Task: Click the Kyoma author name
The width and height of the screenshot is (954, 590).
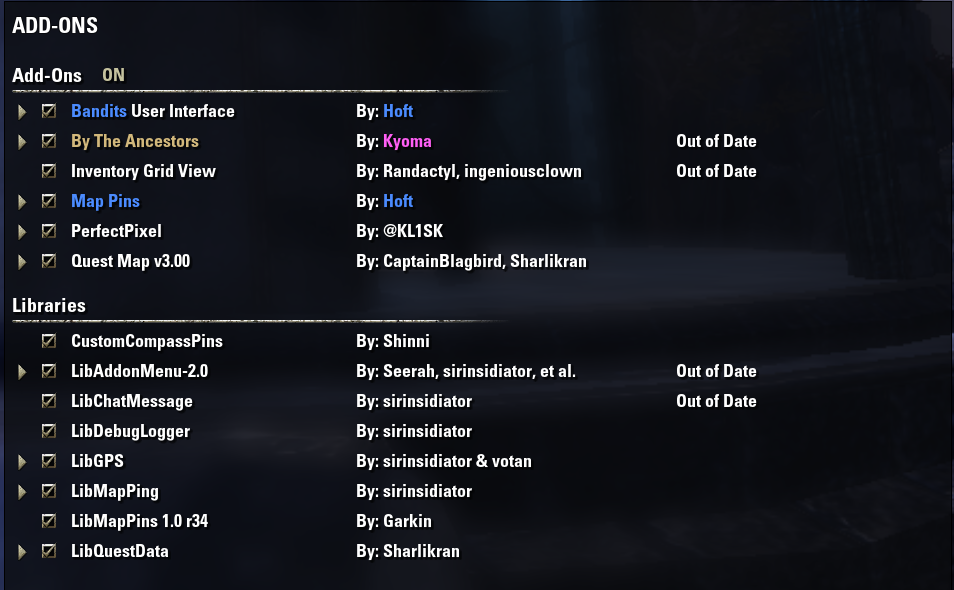Action: 407,141
